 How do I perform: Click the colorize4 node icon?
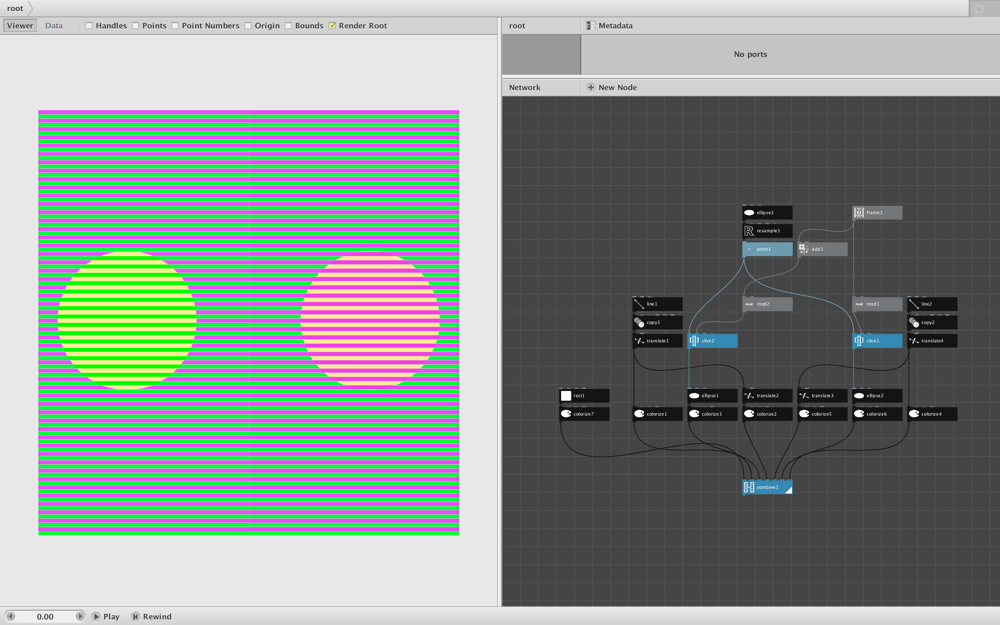point(914,414)
